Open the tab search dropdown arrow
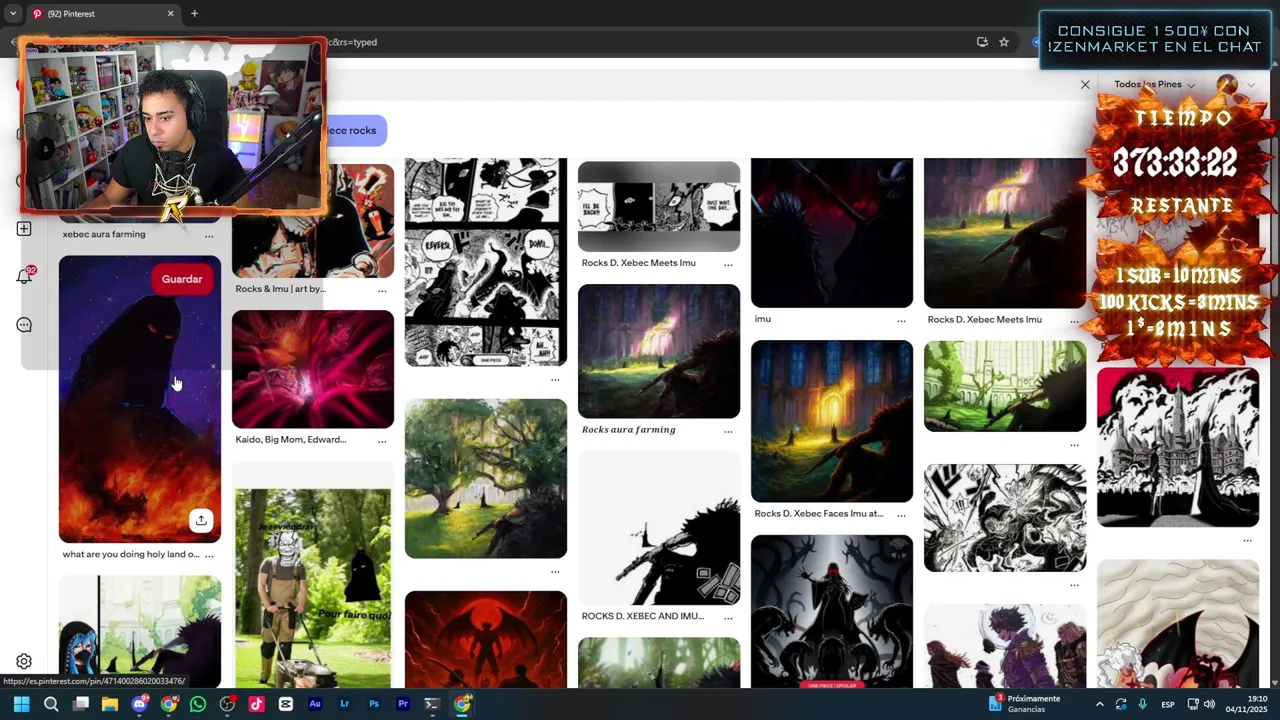This screenshot has width=1280, height=720. tap(13, 14)
